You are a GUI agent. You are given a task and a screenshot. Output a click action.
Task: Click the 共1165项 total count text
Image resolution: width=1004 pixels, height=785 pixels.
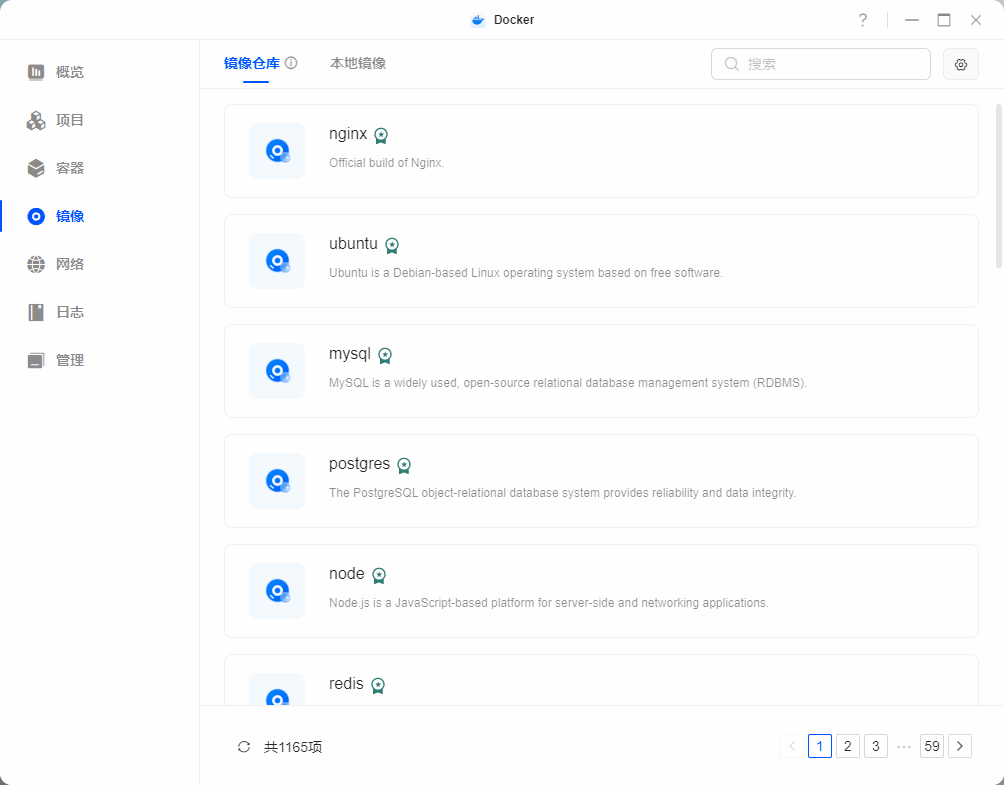293,747
